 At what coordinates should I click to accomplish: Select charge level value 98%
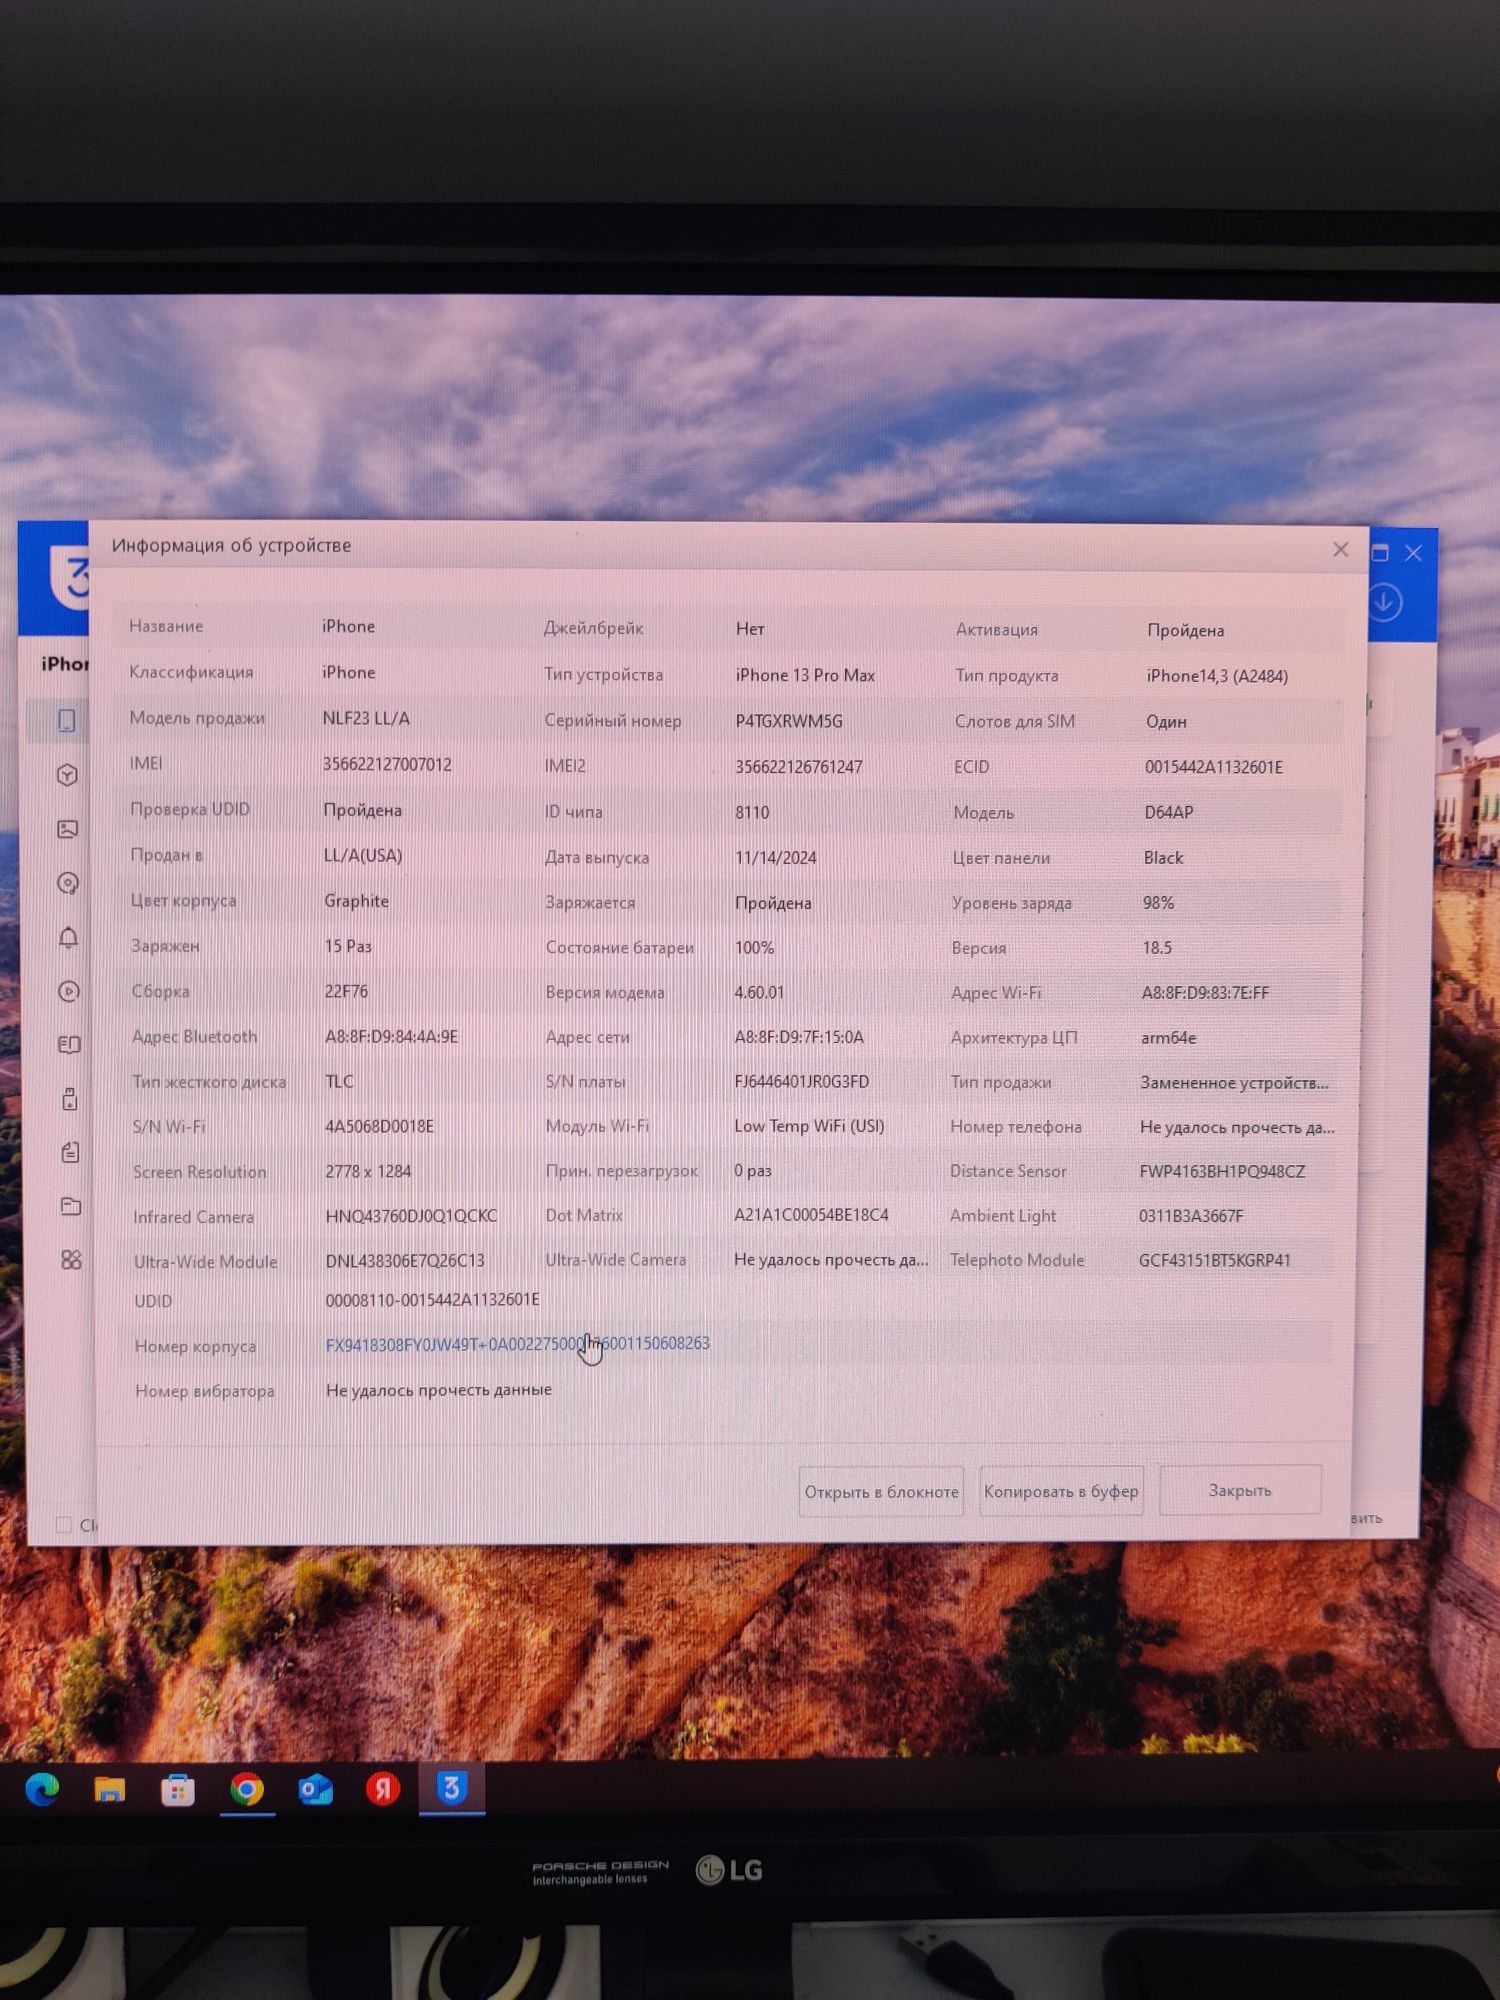click(x=1158, y=902)
